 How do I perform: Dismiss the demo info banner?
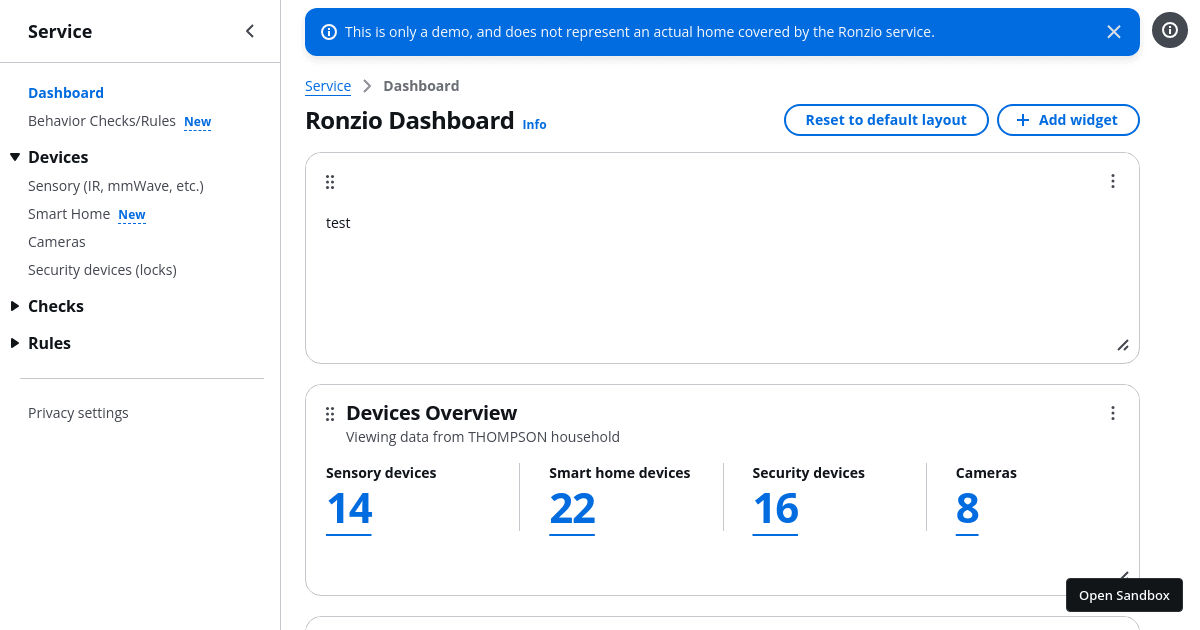click(1114, 32)
